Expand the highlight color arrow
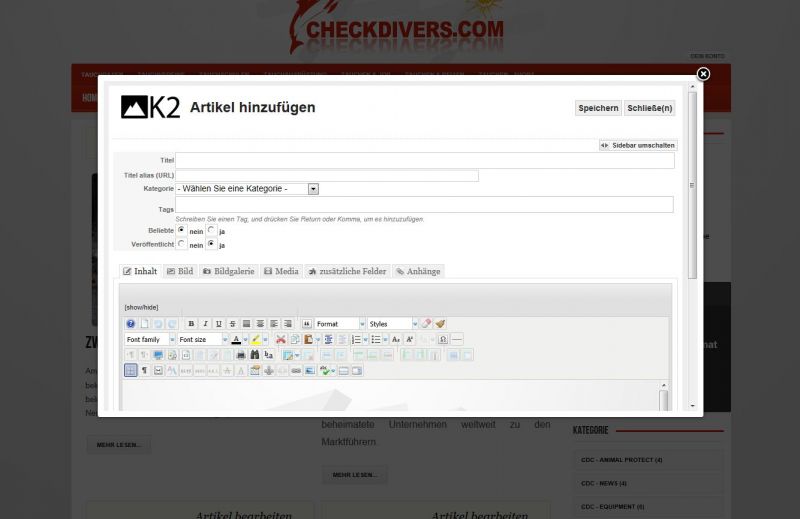Image resolution: width=800 pixels, height=519 pixels. (265, 339)
